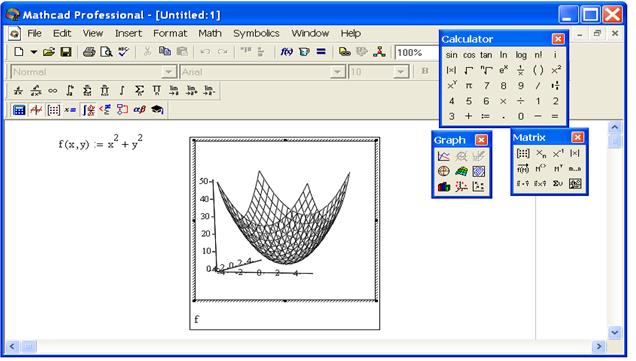Insert the iterated product operator
Screen dimensions: 636x361
point(157,90)
